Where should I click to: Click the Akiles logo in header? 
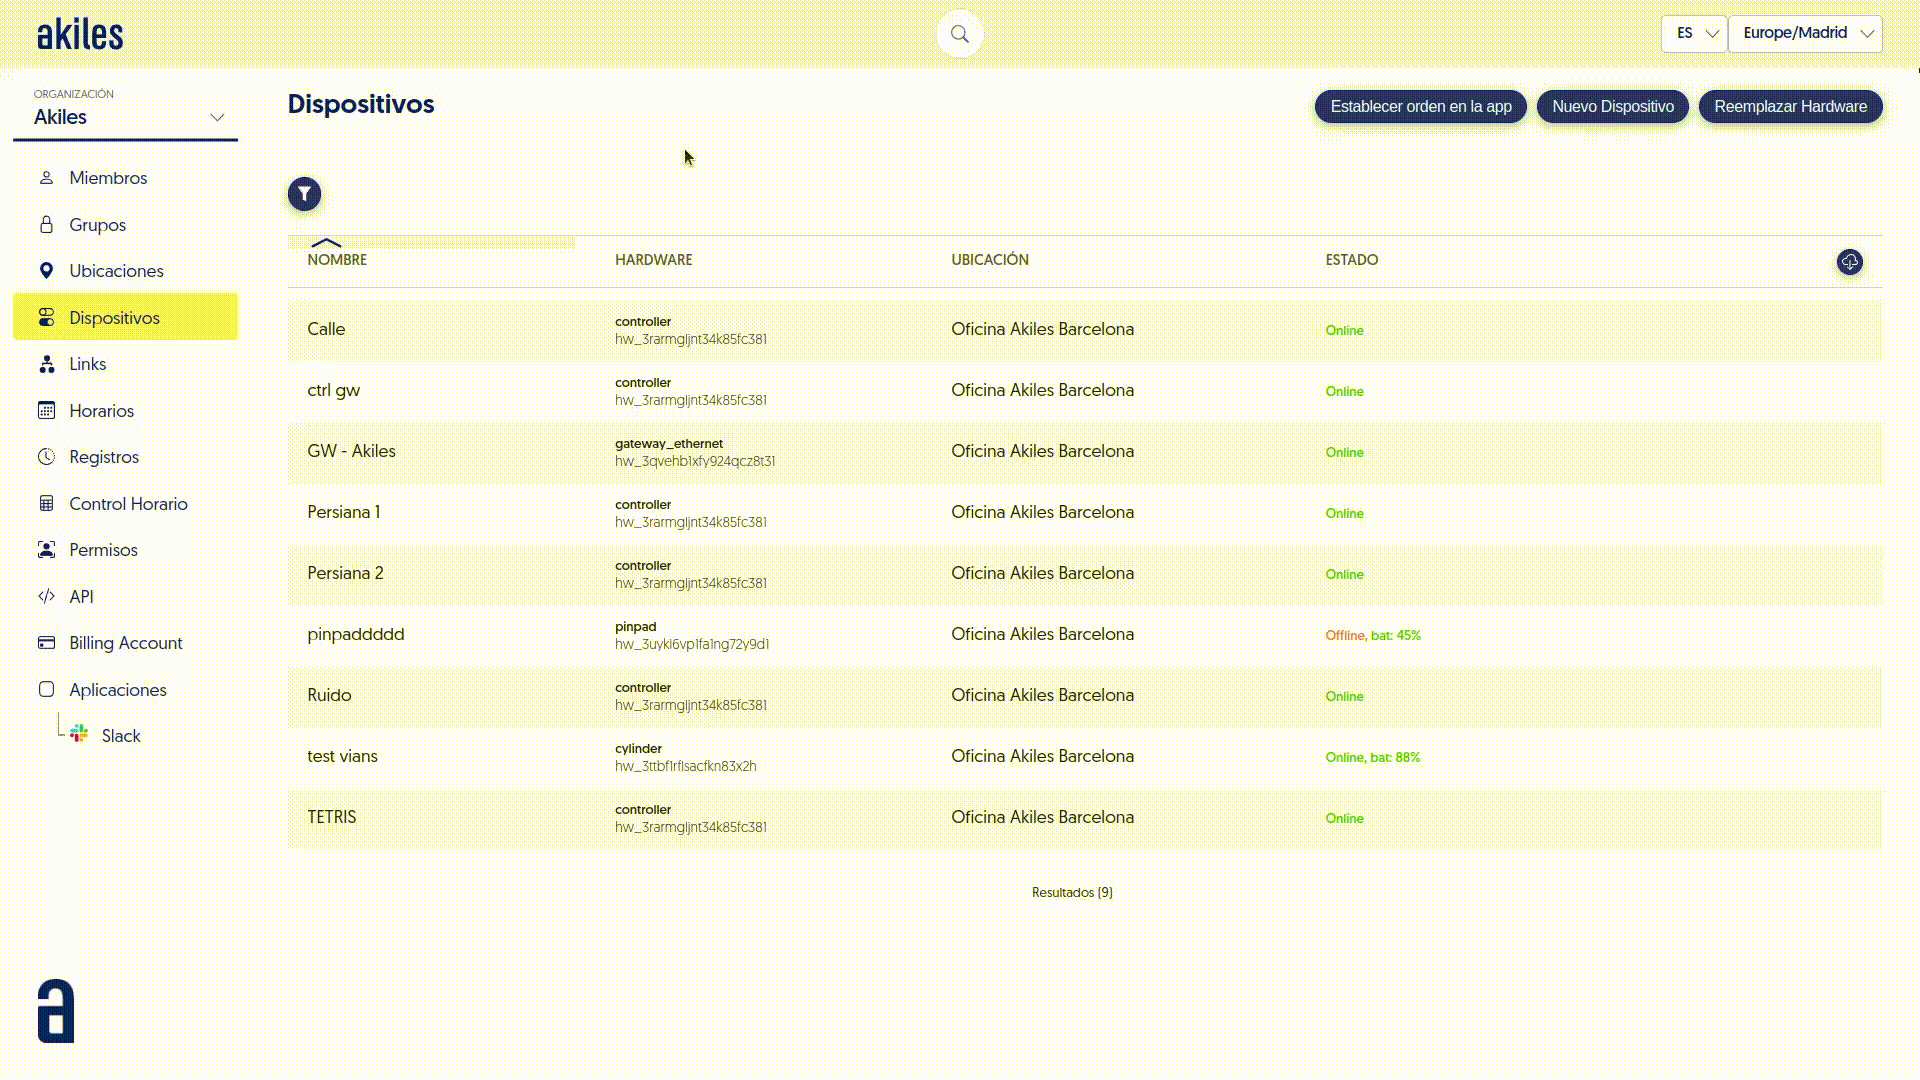tap(80, 35)
